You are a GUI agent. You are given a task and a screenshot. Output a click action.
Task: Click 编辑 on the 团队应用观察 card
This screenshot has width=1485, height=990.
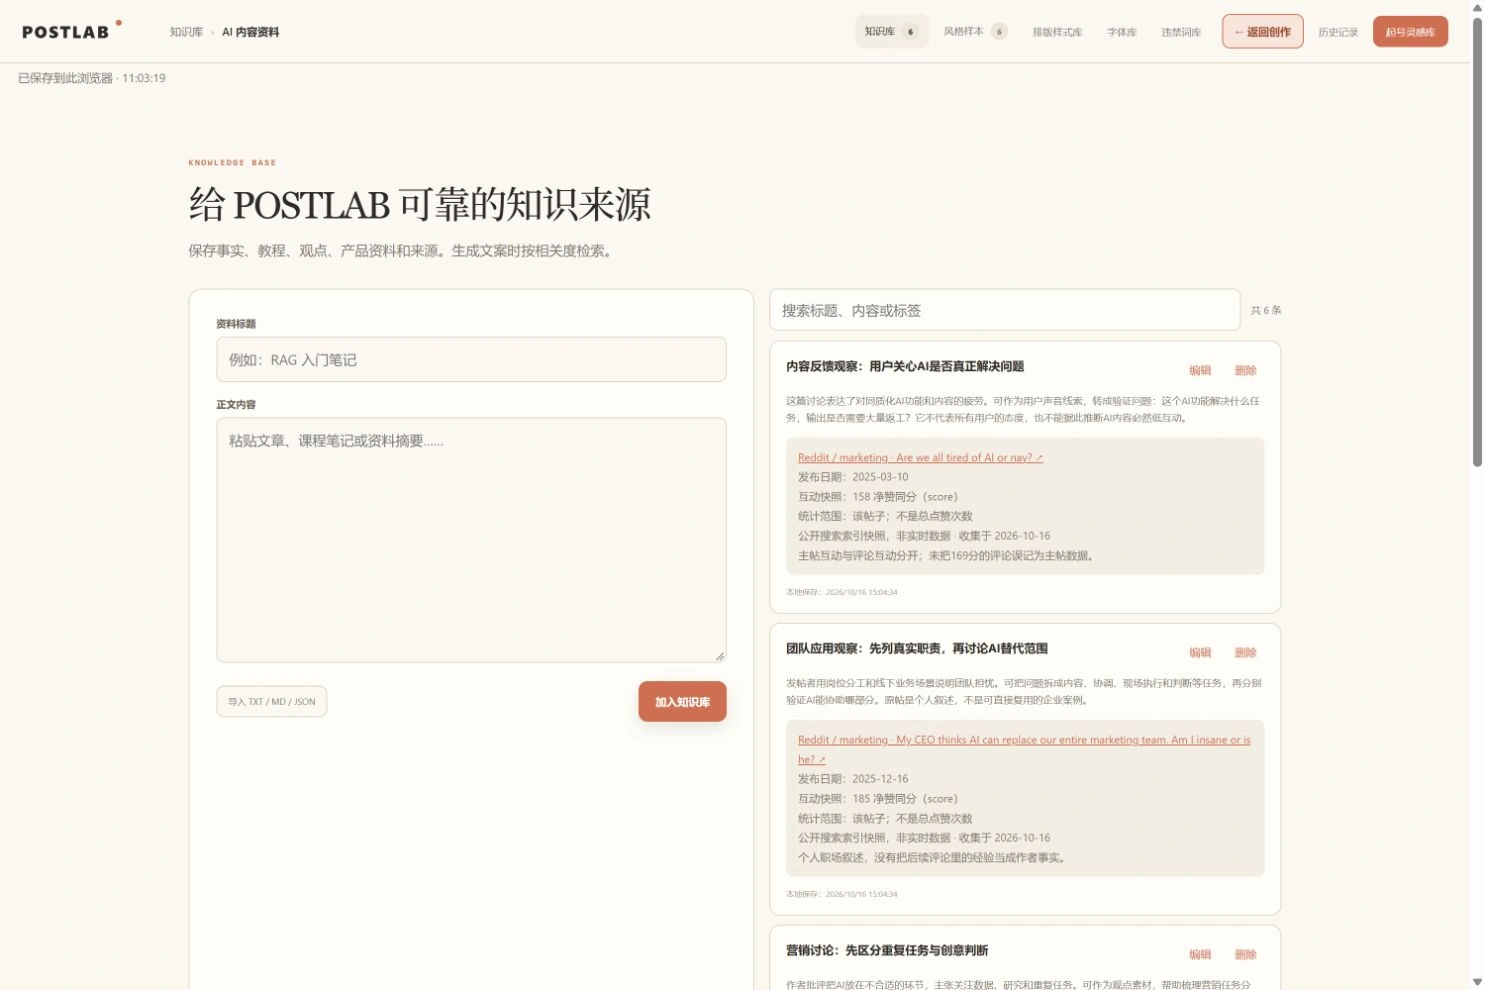[x=1200, y=652]
